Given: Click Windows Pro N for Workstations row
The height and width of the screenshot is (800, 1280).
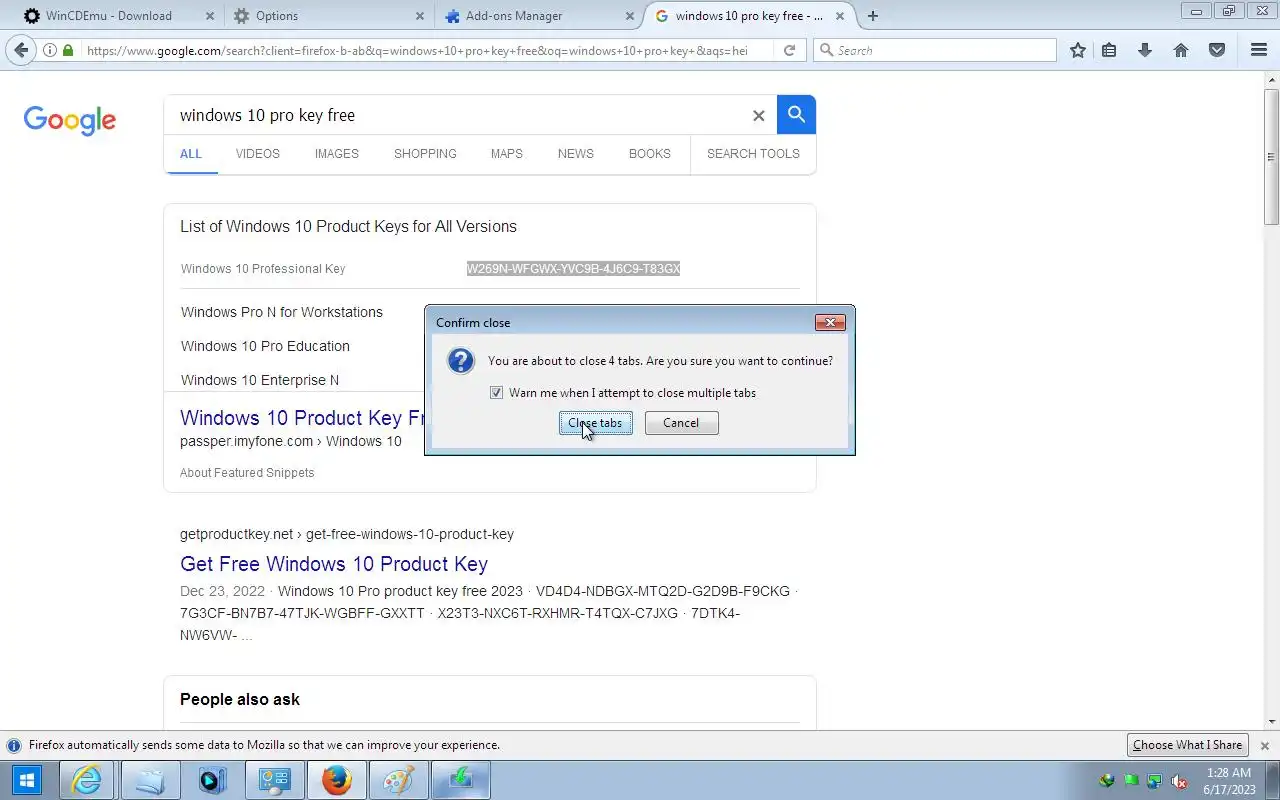Looking at the screenshot, I should pyautogui.click(x=282, y=312).
